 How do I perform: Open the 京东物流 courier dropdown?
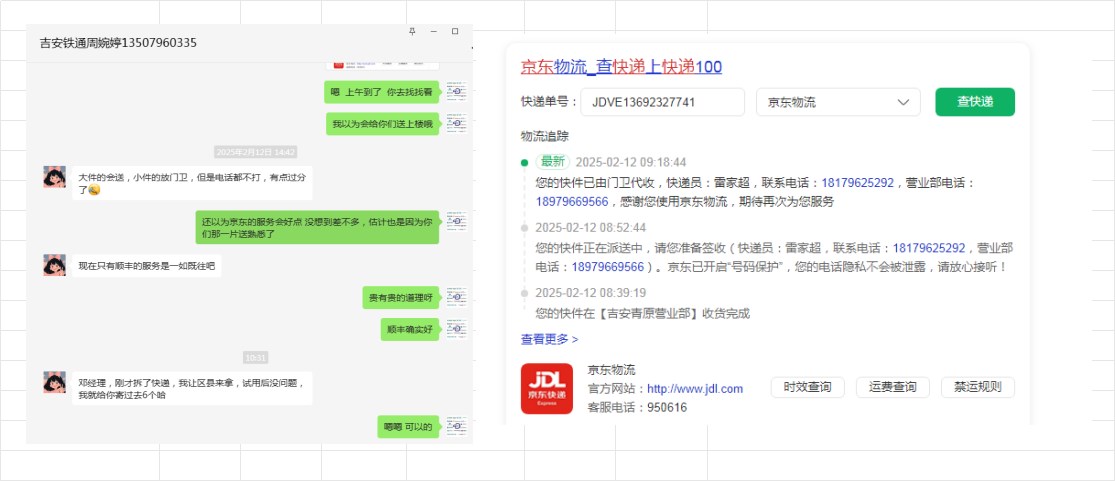point(838,102)
